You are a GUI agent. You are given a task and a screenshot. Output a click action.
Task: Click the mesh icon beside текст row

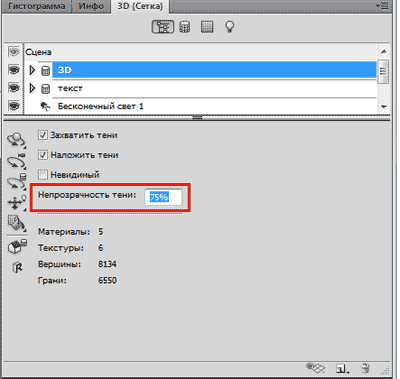45,88
